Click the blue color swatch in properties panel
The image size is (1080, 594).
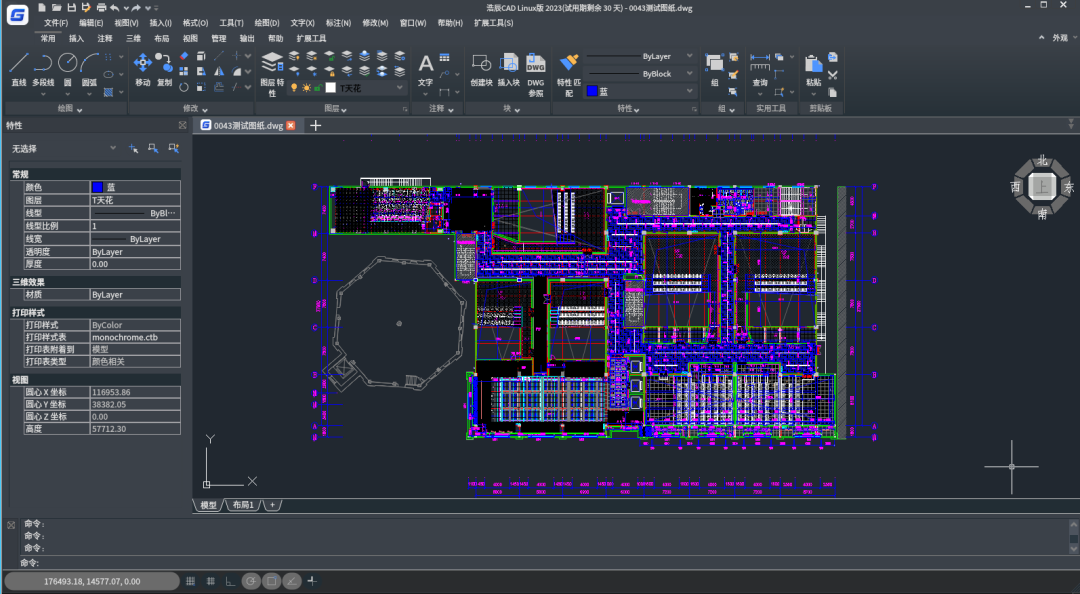[x=97, y=187]
